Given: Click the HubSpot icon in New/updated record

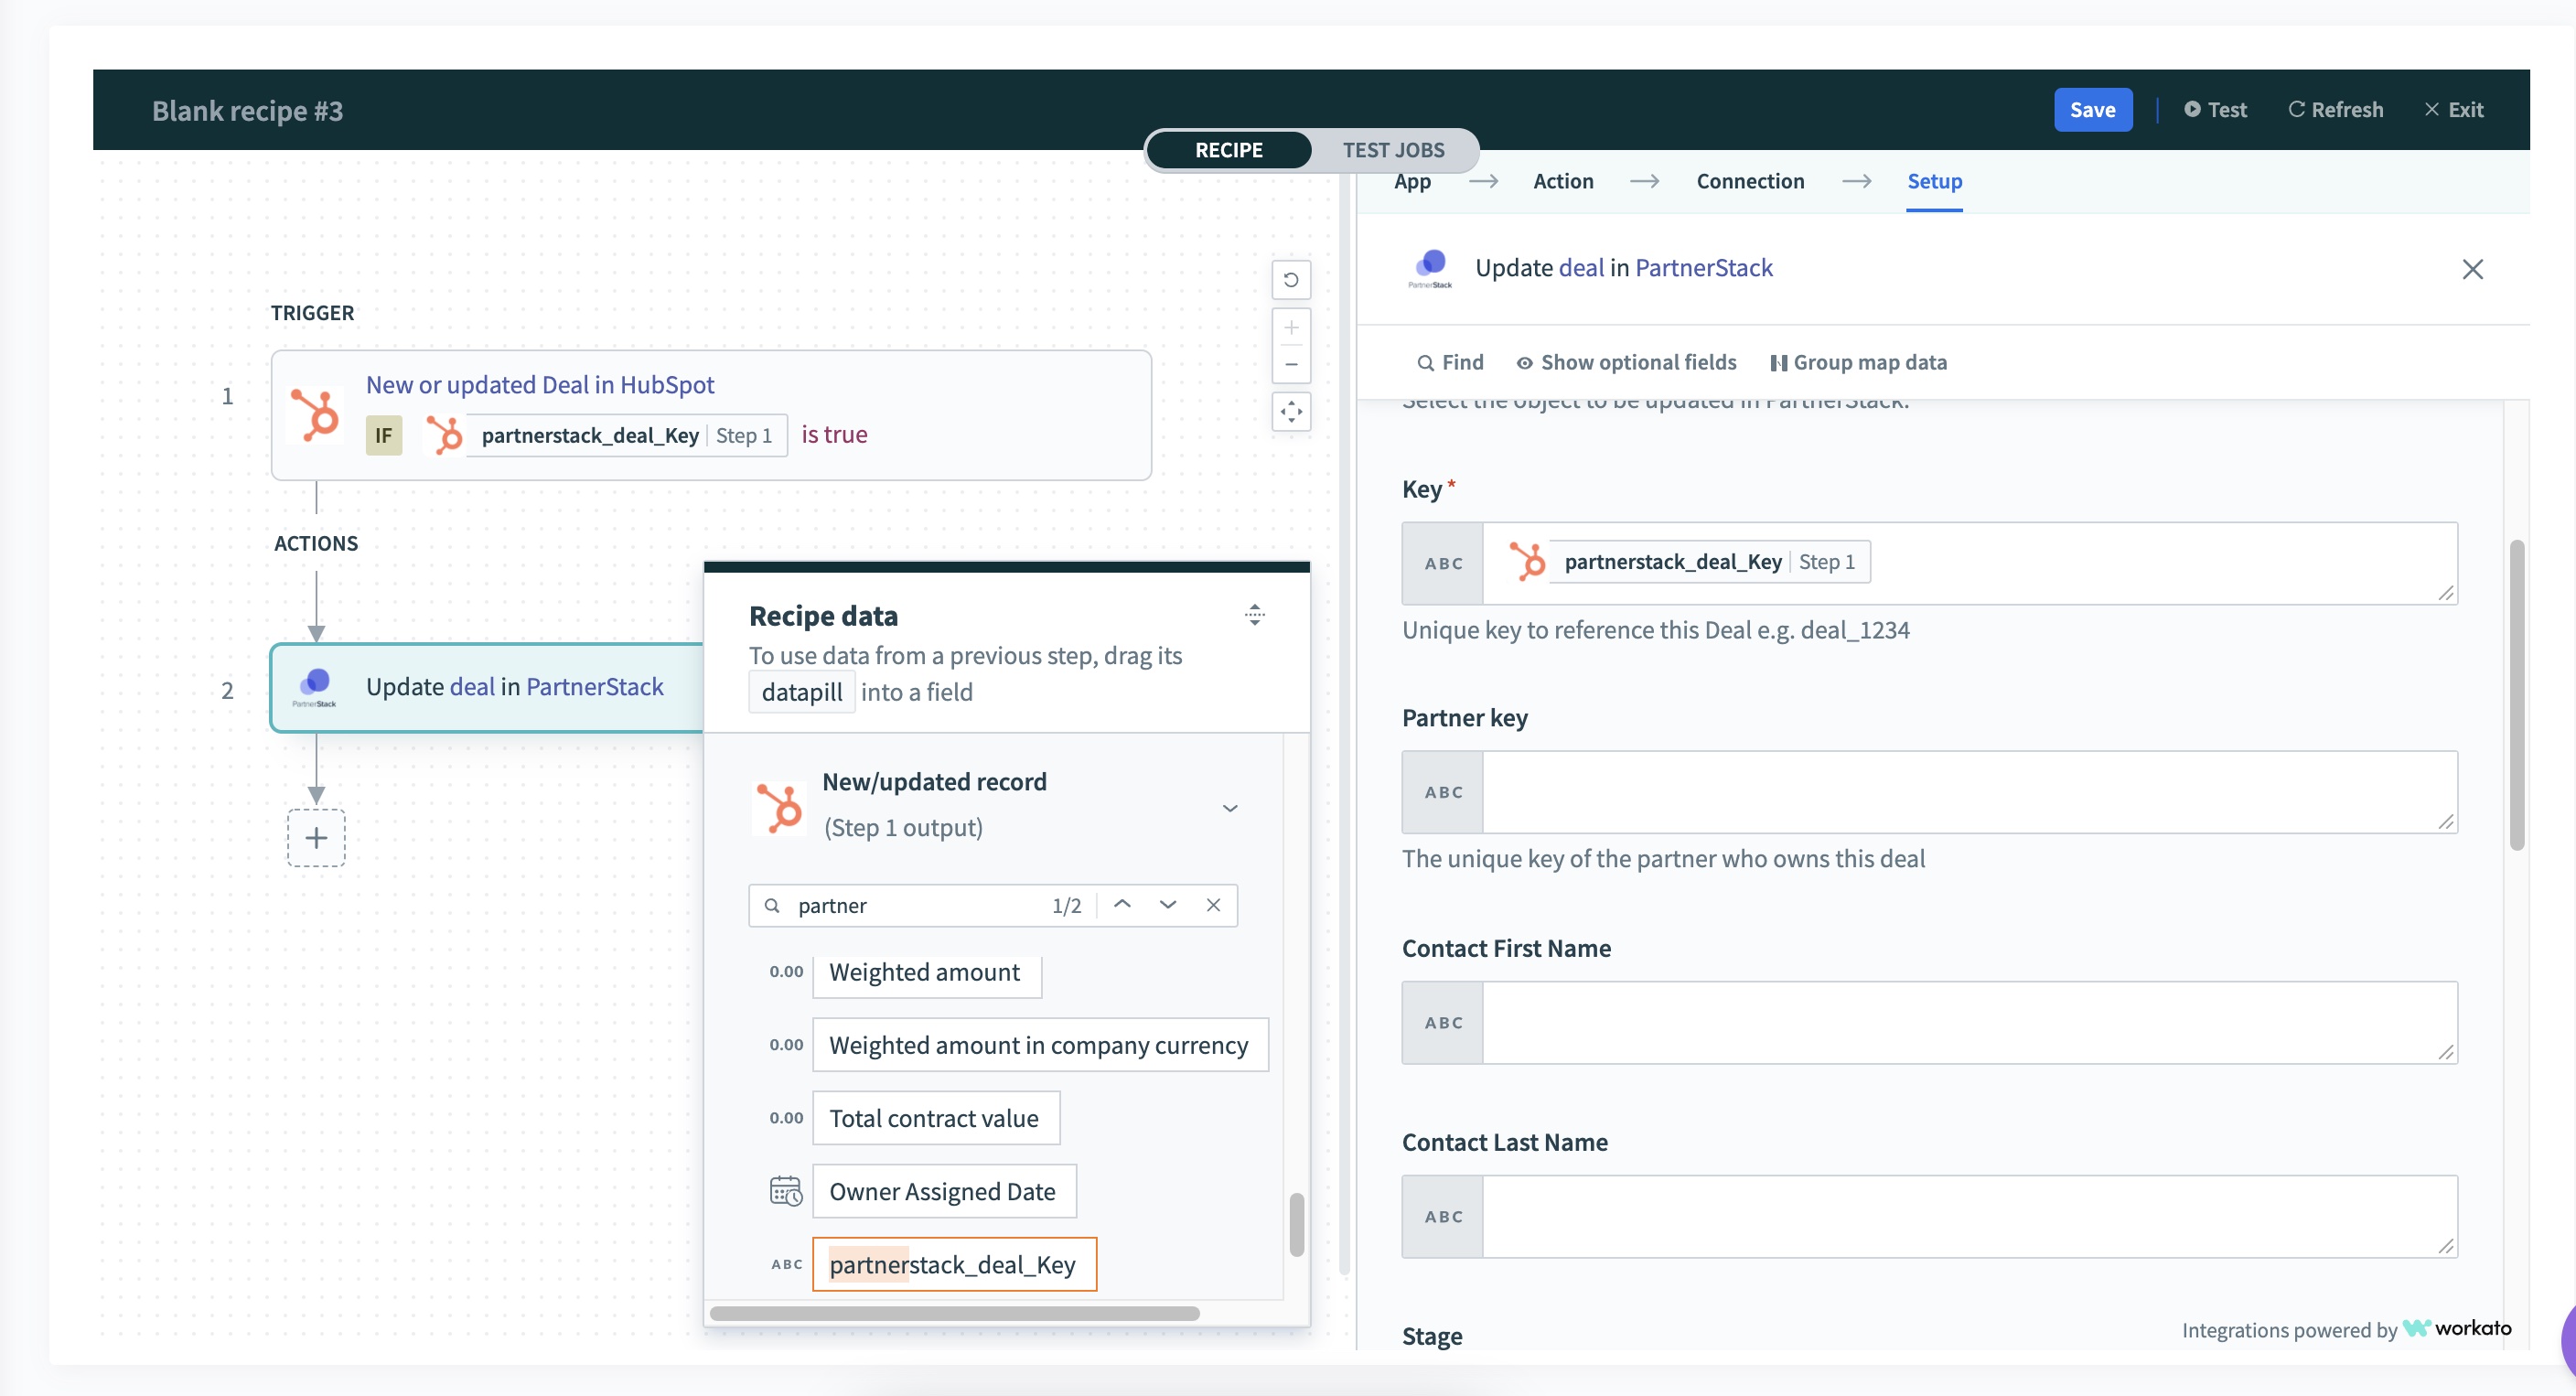Looking at the screenshot, I should [779, 807].
